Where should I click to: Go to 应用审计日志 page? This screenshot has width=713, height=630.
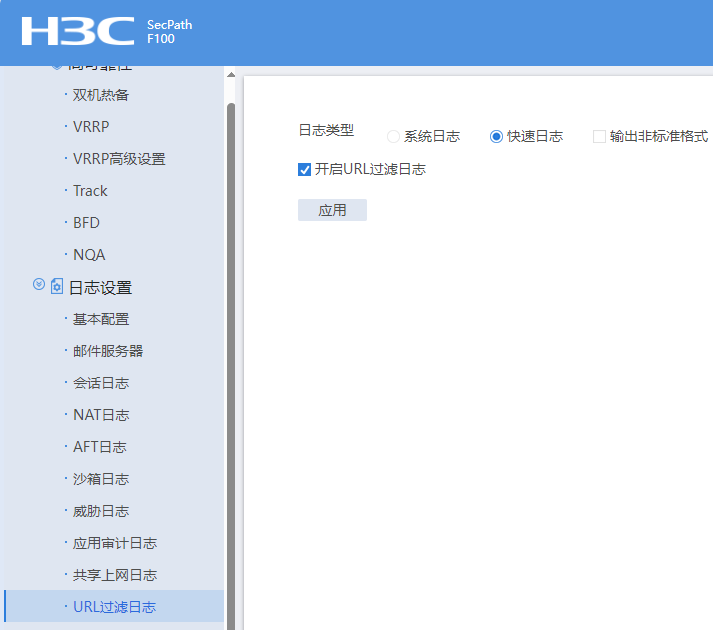pyautogui.click(x=115, y=543)
